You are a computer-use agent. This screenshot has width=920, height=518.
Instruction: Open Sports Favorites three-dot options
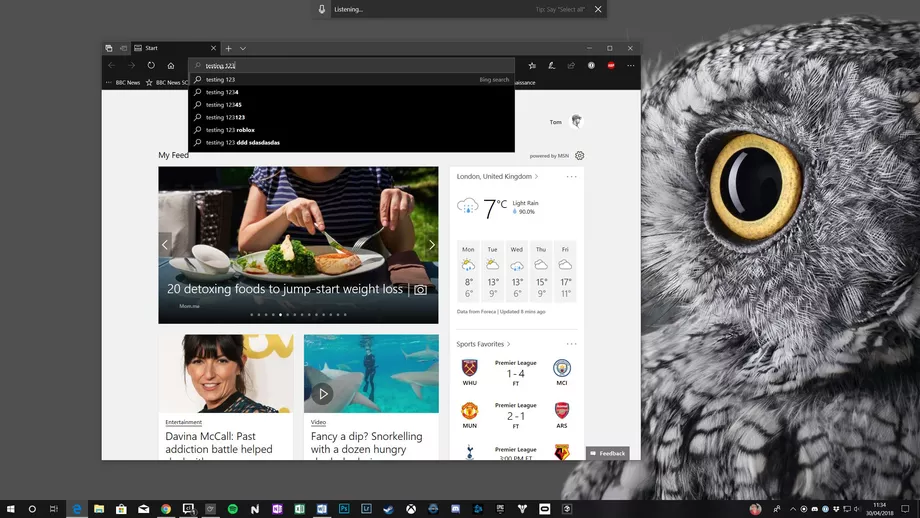(572, 344)
